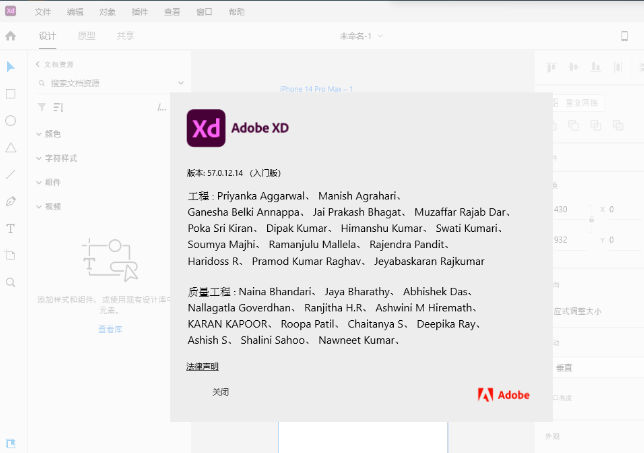Open the 未命名-1 document title dropdown
The image size is (644, 453).
pyautogui.click(x=361, y=36)
